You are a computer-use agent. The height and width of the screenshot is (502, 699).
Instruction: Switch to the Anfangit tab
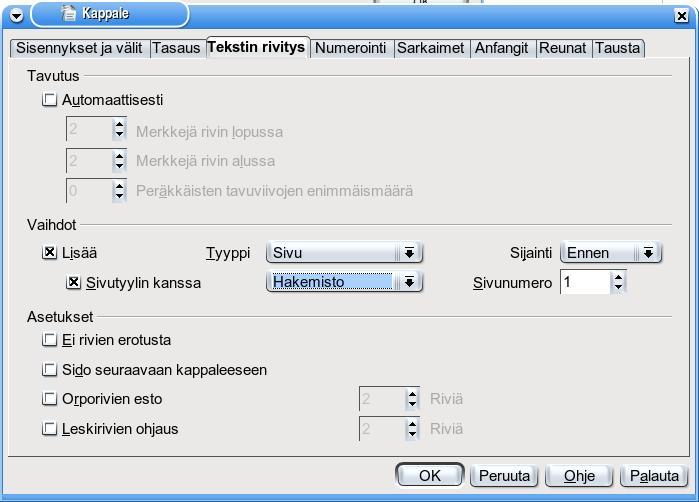[x=501, y=48]
